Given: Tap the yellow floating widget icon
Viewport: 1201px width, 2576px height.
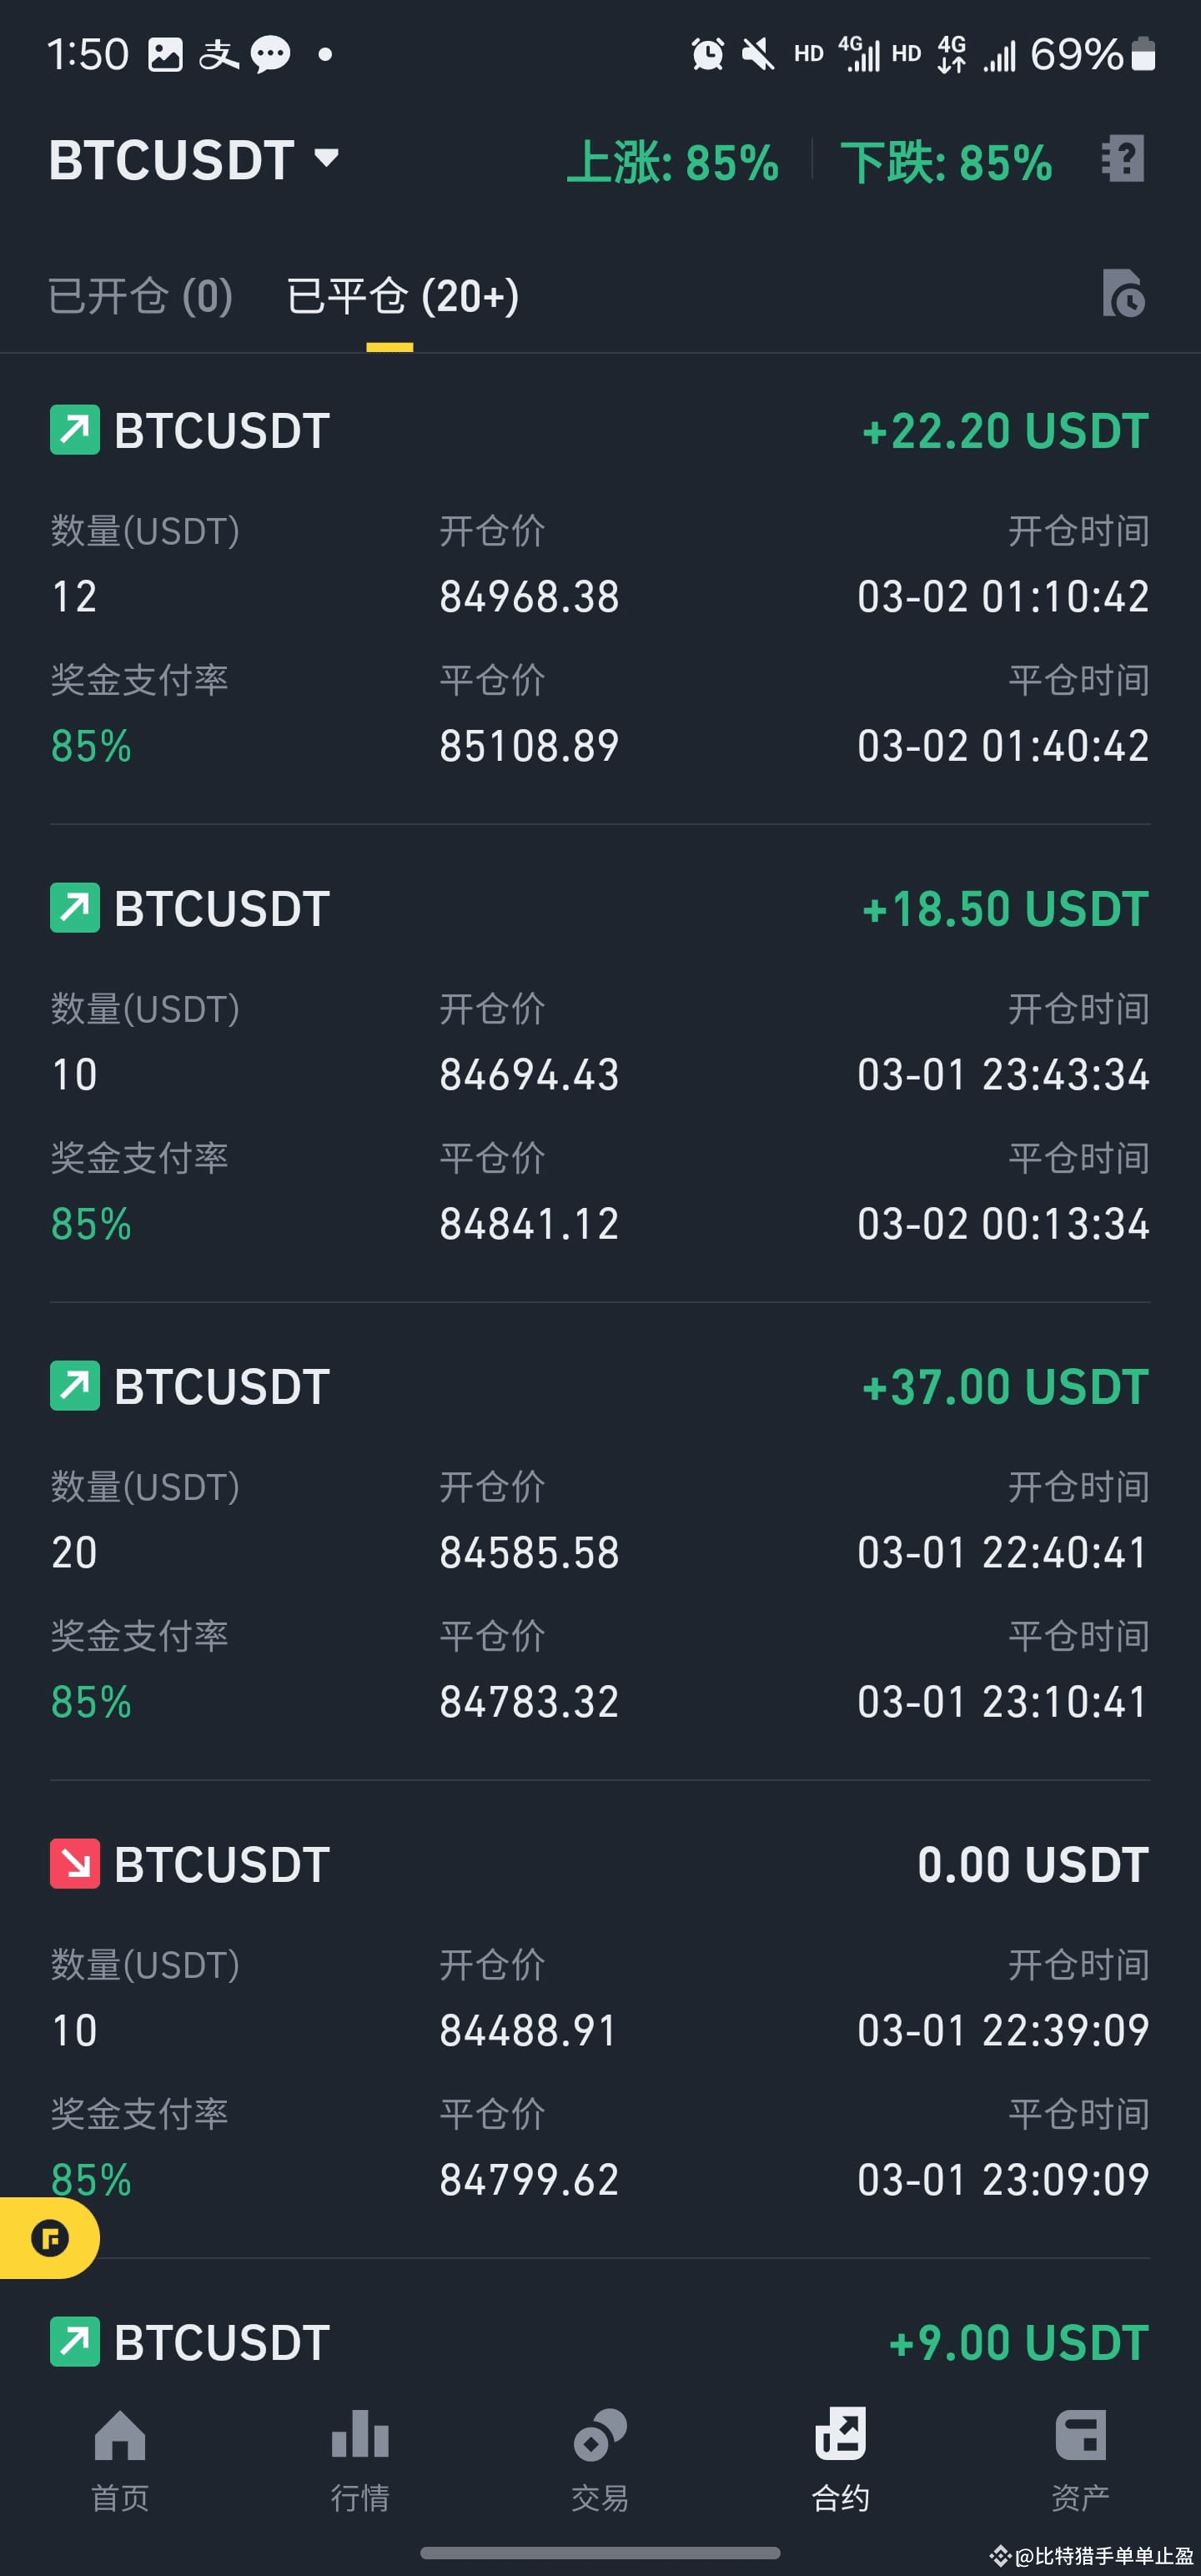Looking at the screenshot, I should (x=49, y=2238).
